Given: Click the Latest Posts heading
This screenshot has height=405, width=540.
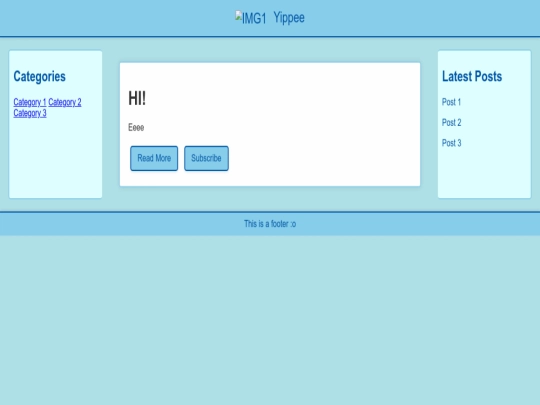Looking at the screenshot, I should pos(472,76).
